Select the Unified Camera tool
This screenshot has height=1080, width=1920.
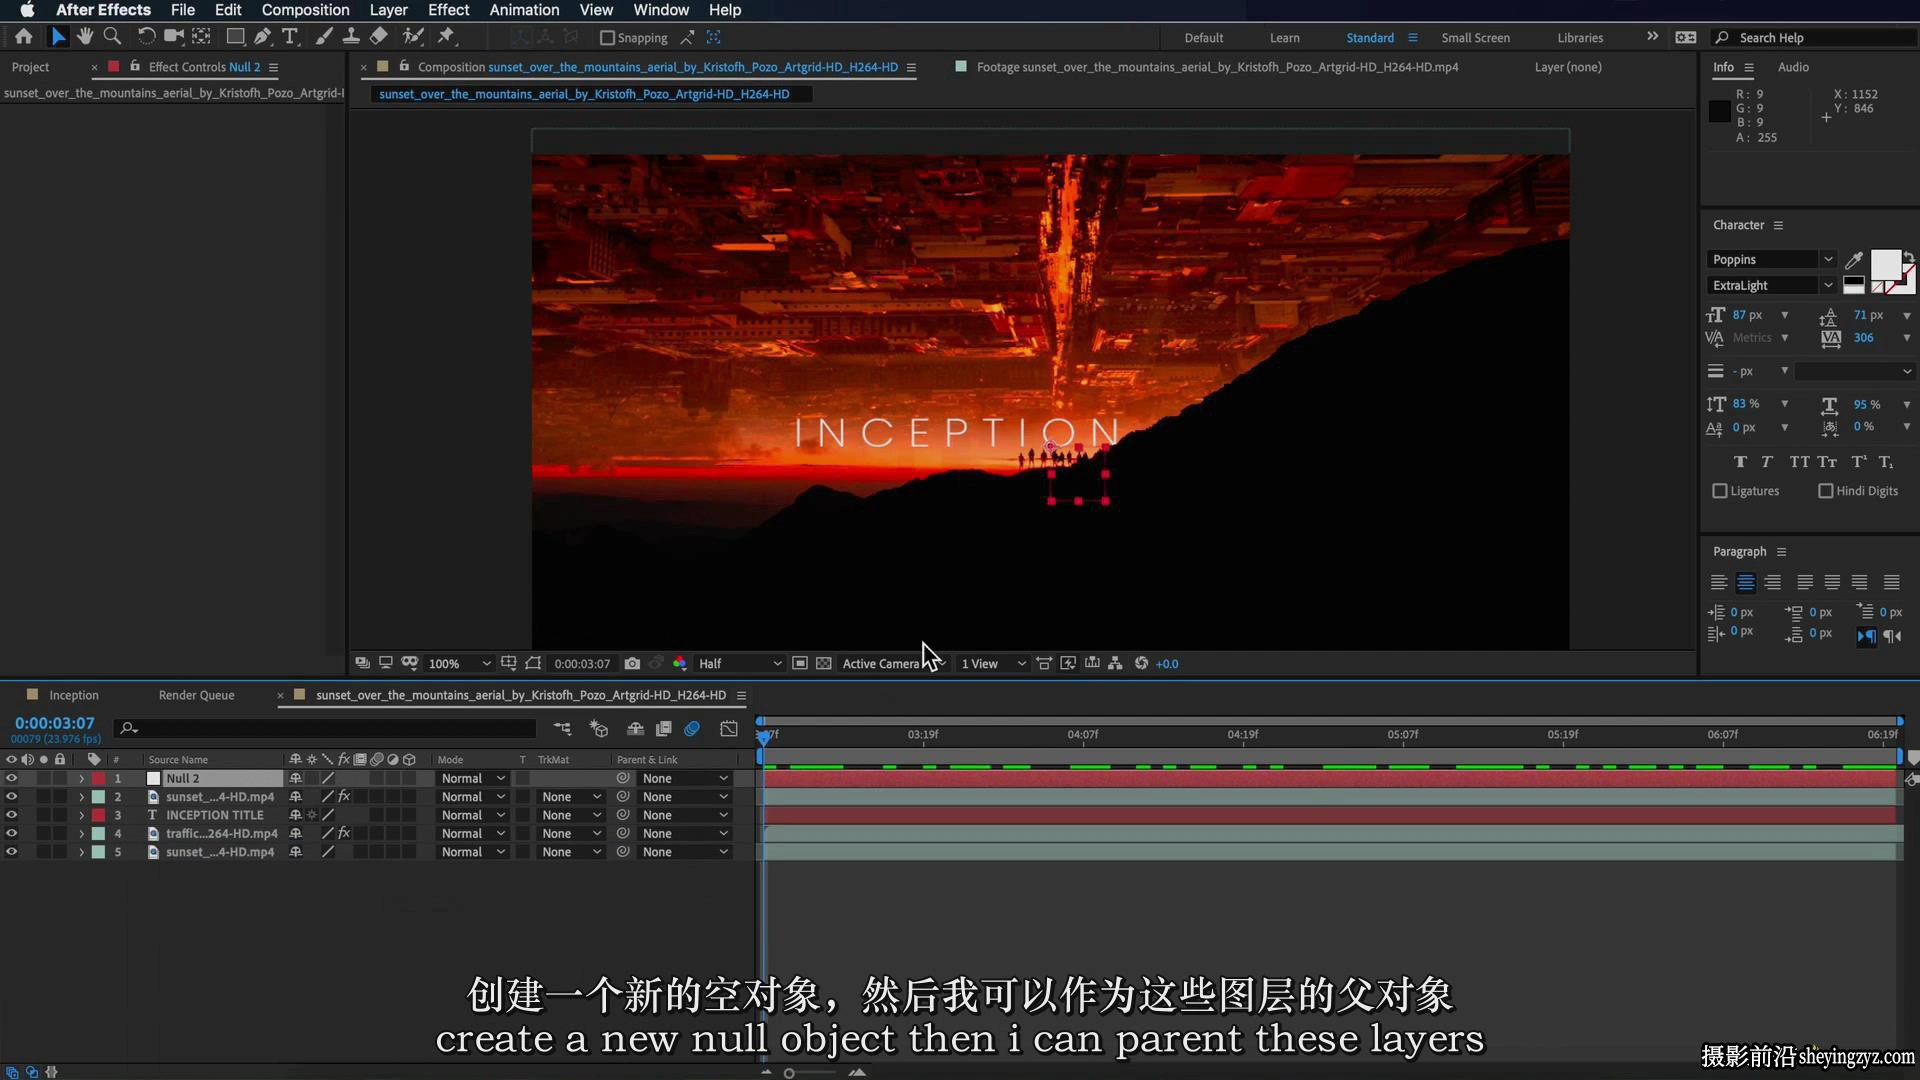(x=173, y=37)
